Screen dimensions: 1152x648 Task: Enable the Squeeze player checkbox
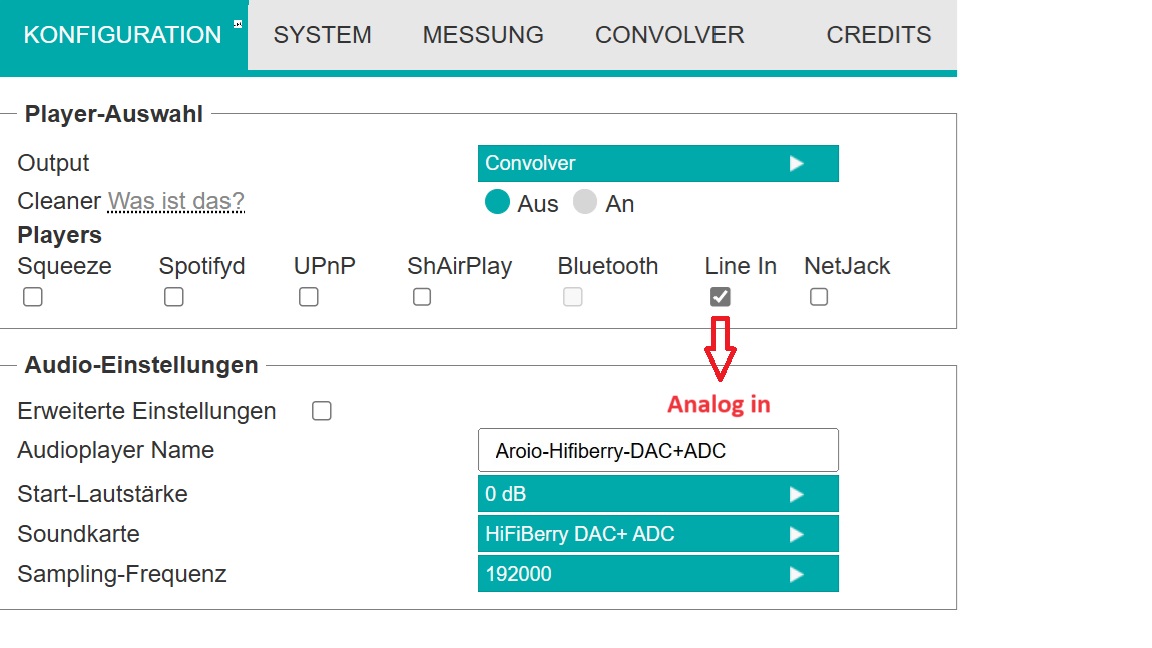[31, 296]
